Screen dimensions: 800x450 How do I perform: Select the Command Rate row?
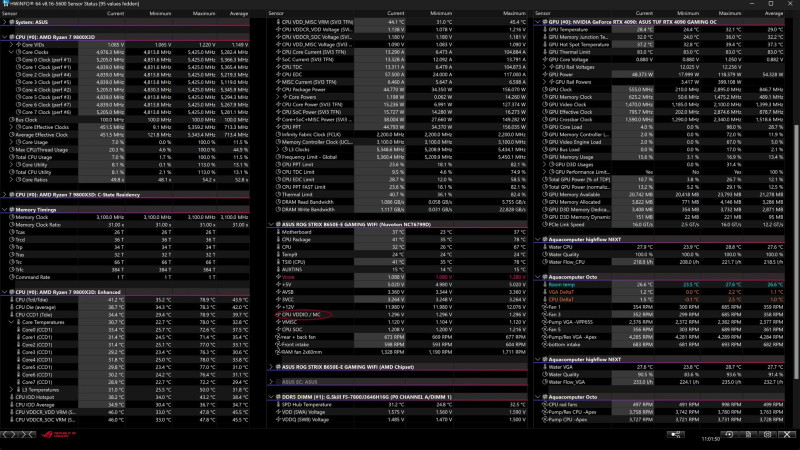tap(125, 277)
